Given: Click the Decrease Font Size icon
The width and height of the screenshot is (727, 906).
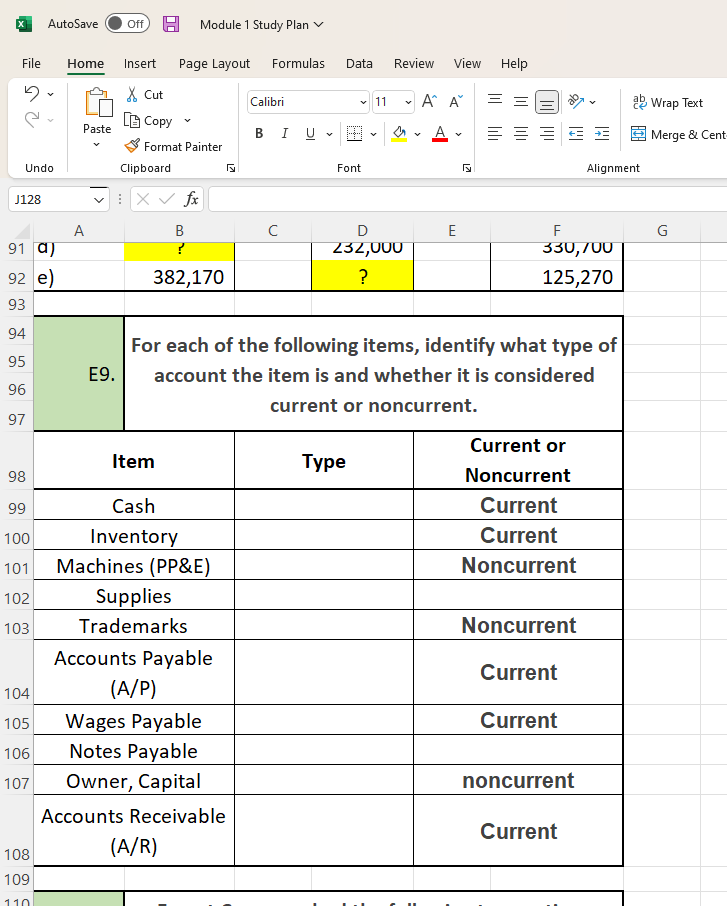Looking at the screenshot, I should 456,102.
